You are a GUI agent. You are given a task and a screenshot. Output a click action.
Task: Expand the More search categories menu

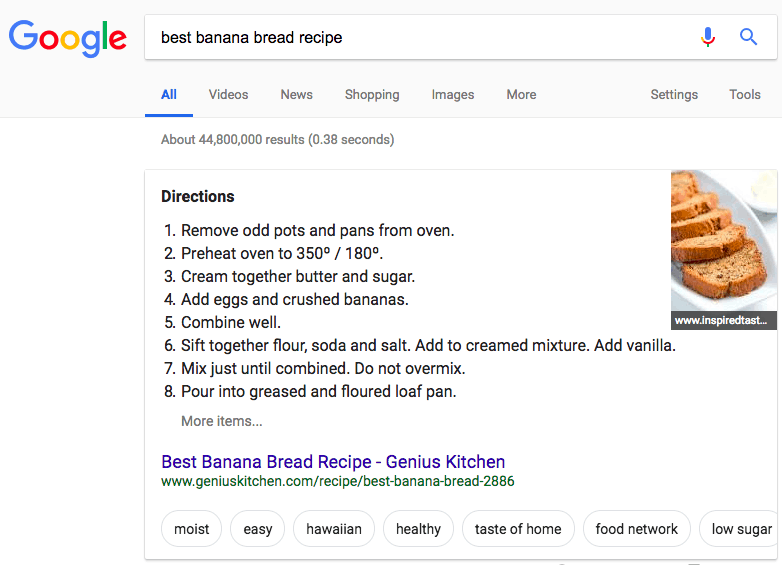point(521,95)
